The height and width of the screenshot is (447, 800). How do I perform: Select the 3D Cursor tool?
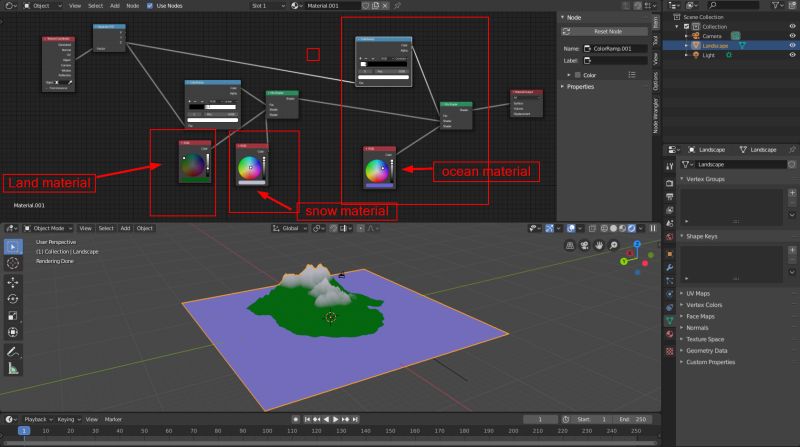pos(13,263)
